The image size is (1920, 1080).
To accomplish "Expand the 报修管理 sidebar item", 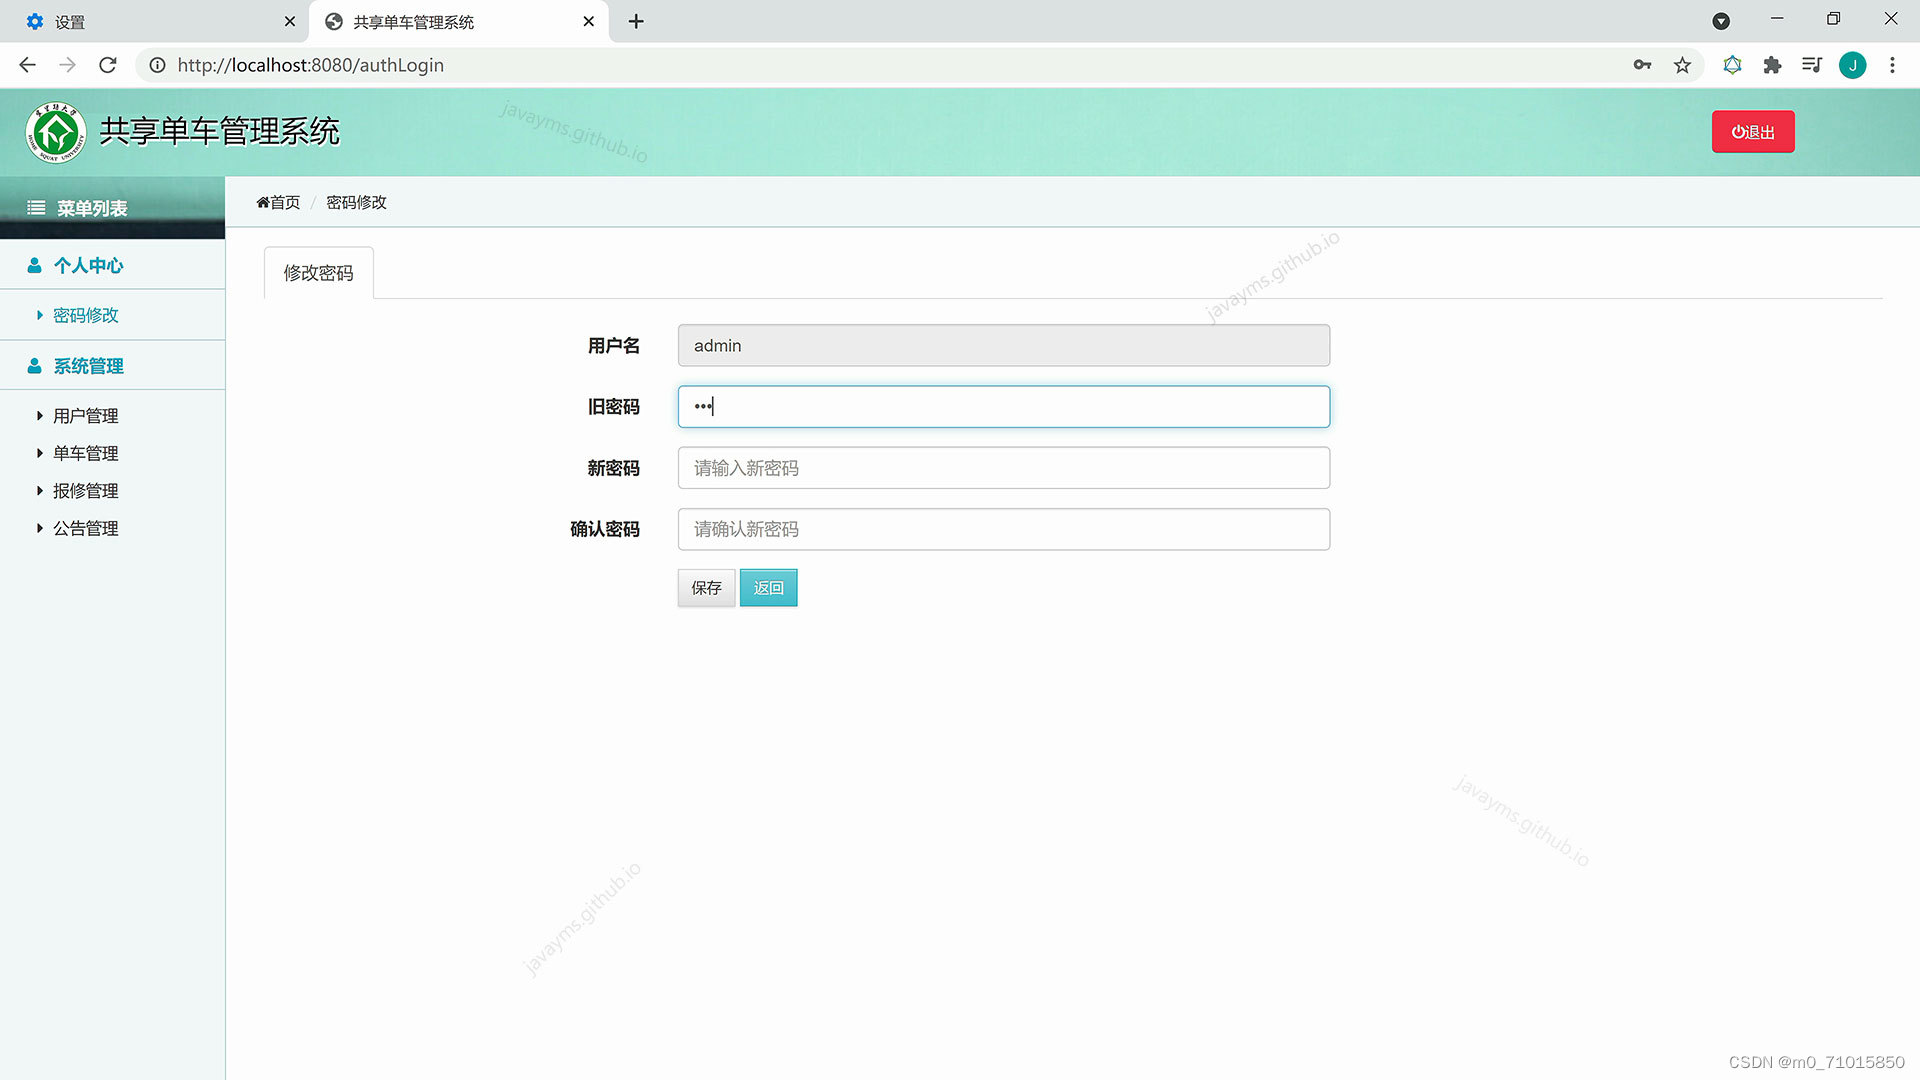I will pyautogui.click(x=85, y=491).
